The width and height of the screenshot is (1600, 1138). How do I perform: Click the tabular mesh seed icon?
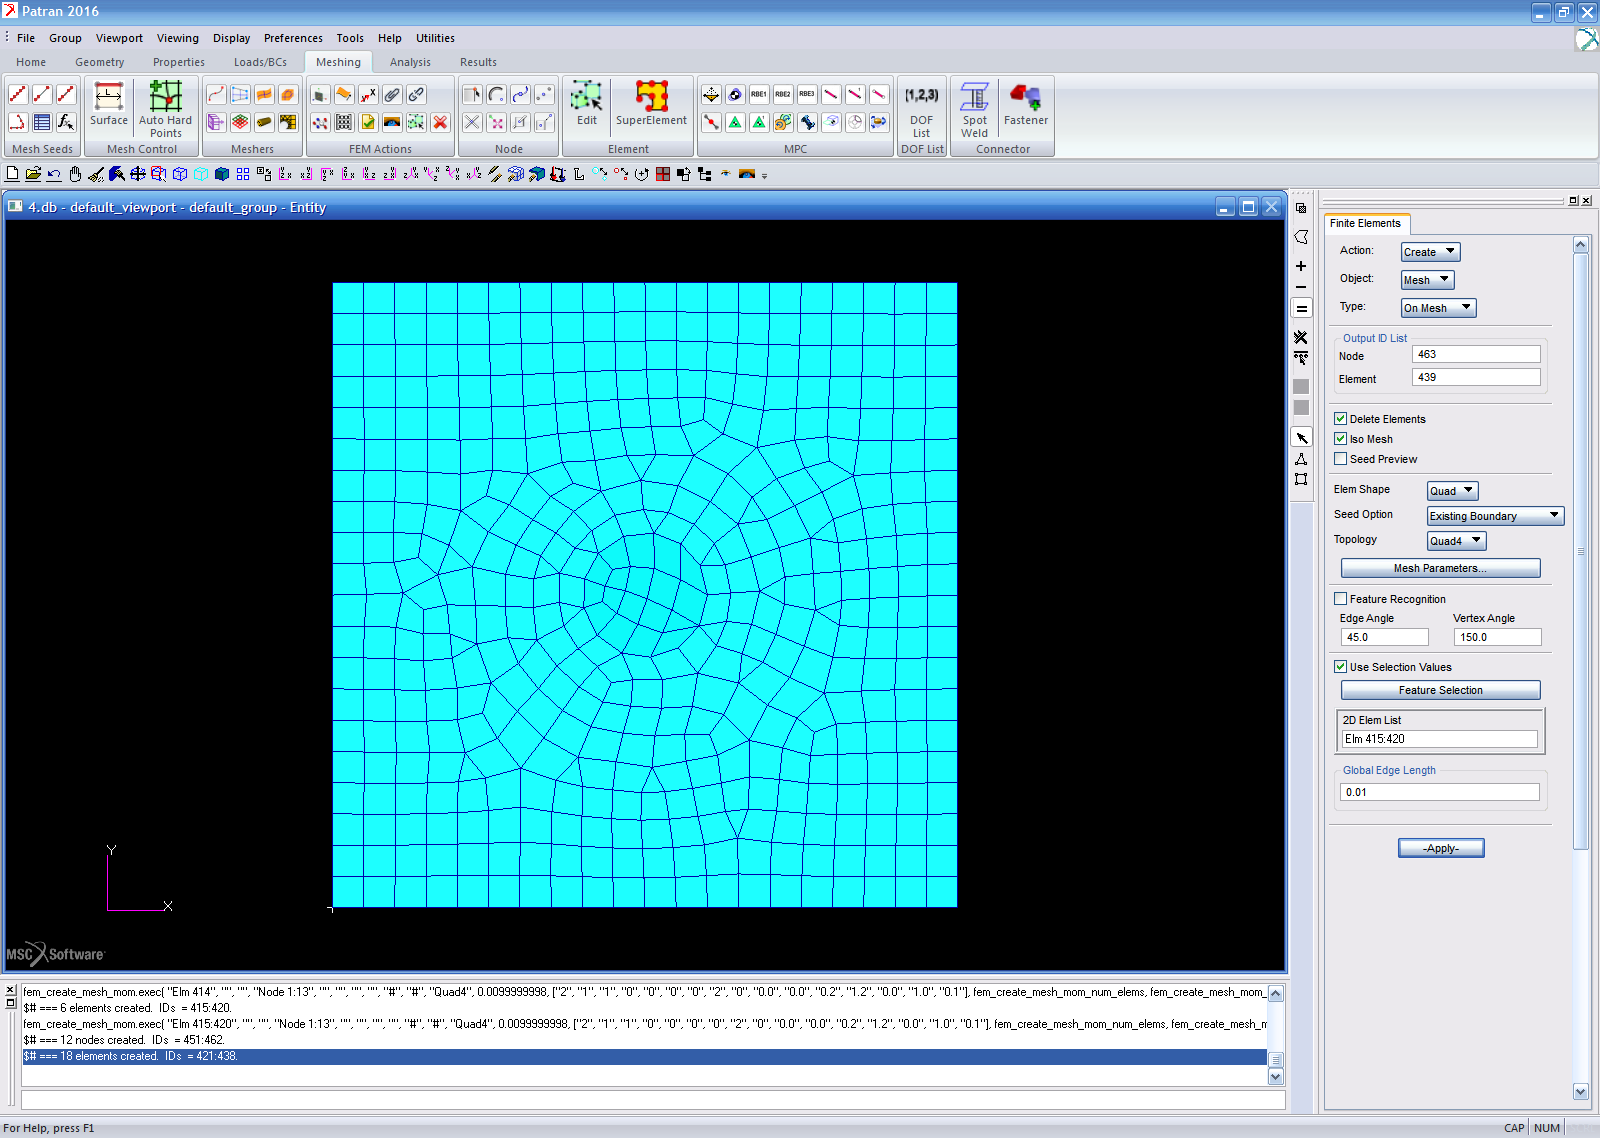(42, 122)
